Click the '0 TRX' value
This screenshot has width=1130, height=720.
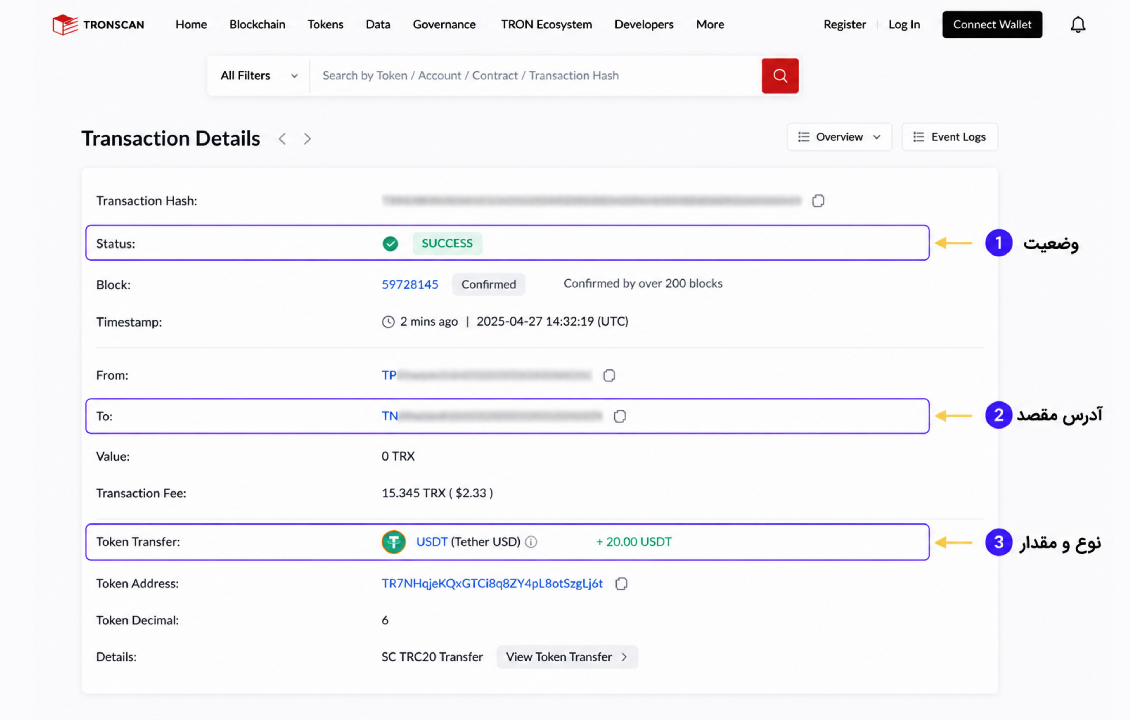(398, 457)
